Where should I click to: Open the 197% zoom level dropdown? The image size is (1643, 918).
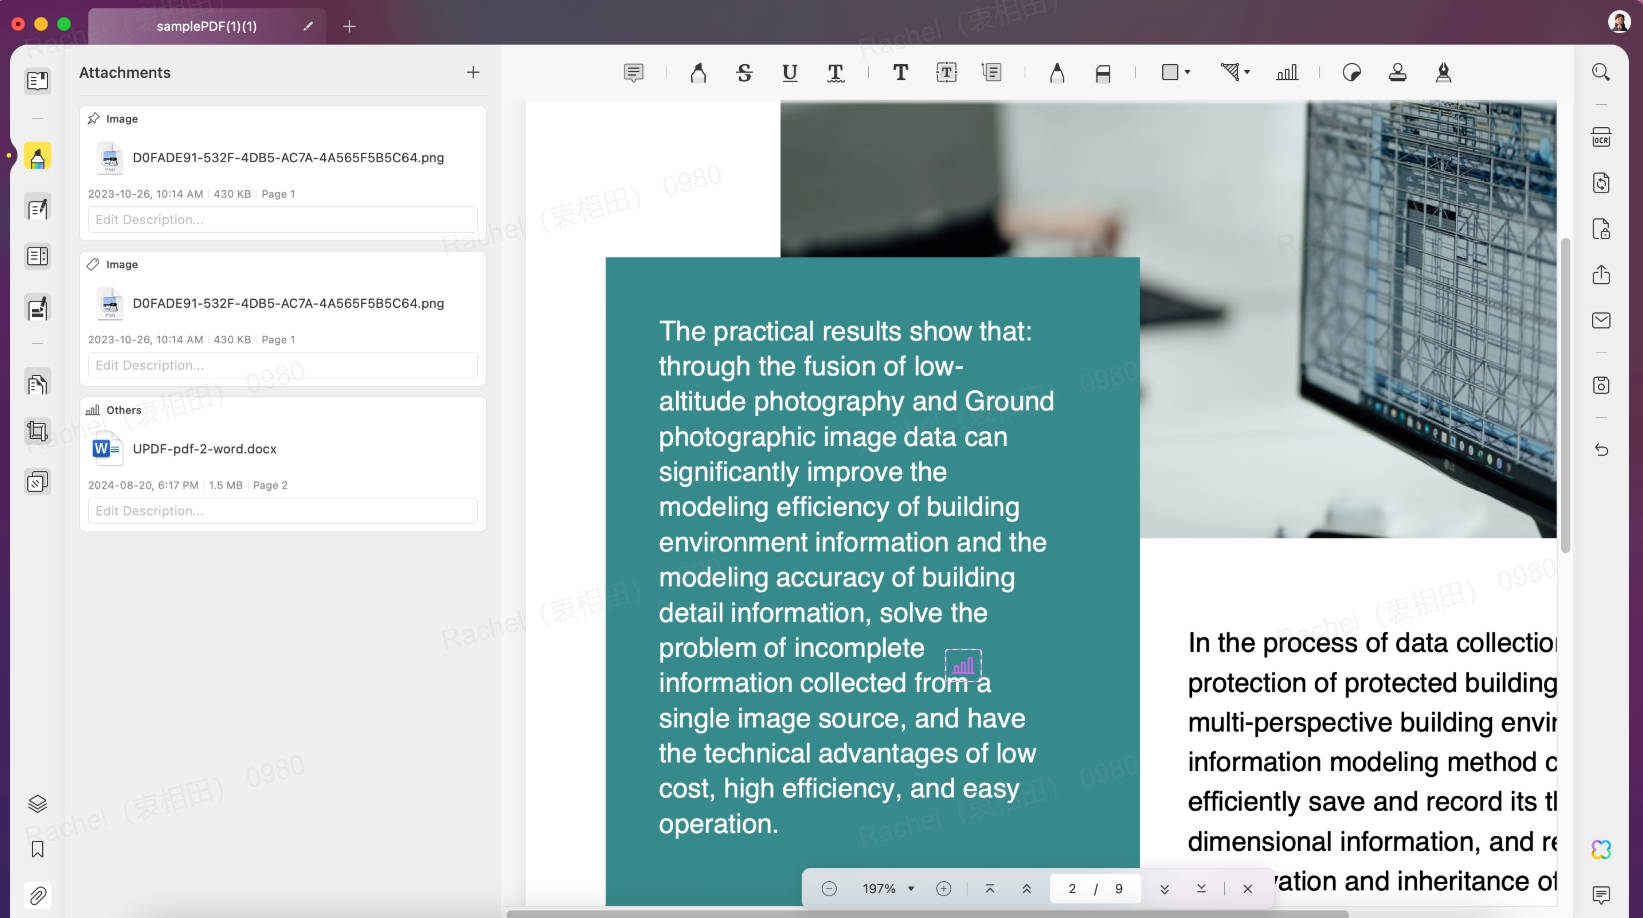[x=888, y=888]
